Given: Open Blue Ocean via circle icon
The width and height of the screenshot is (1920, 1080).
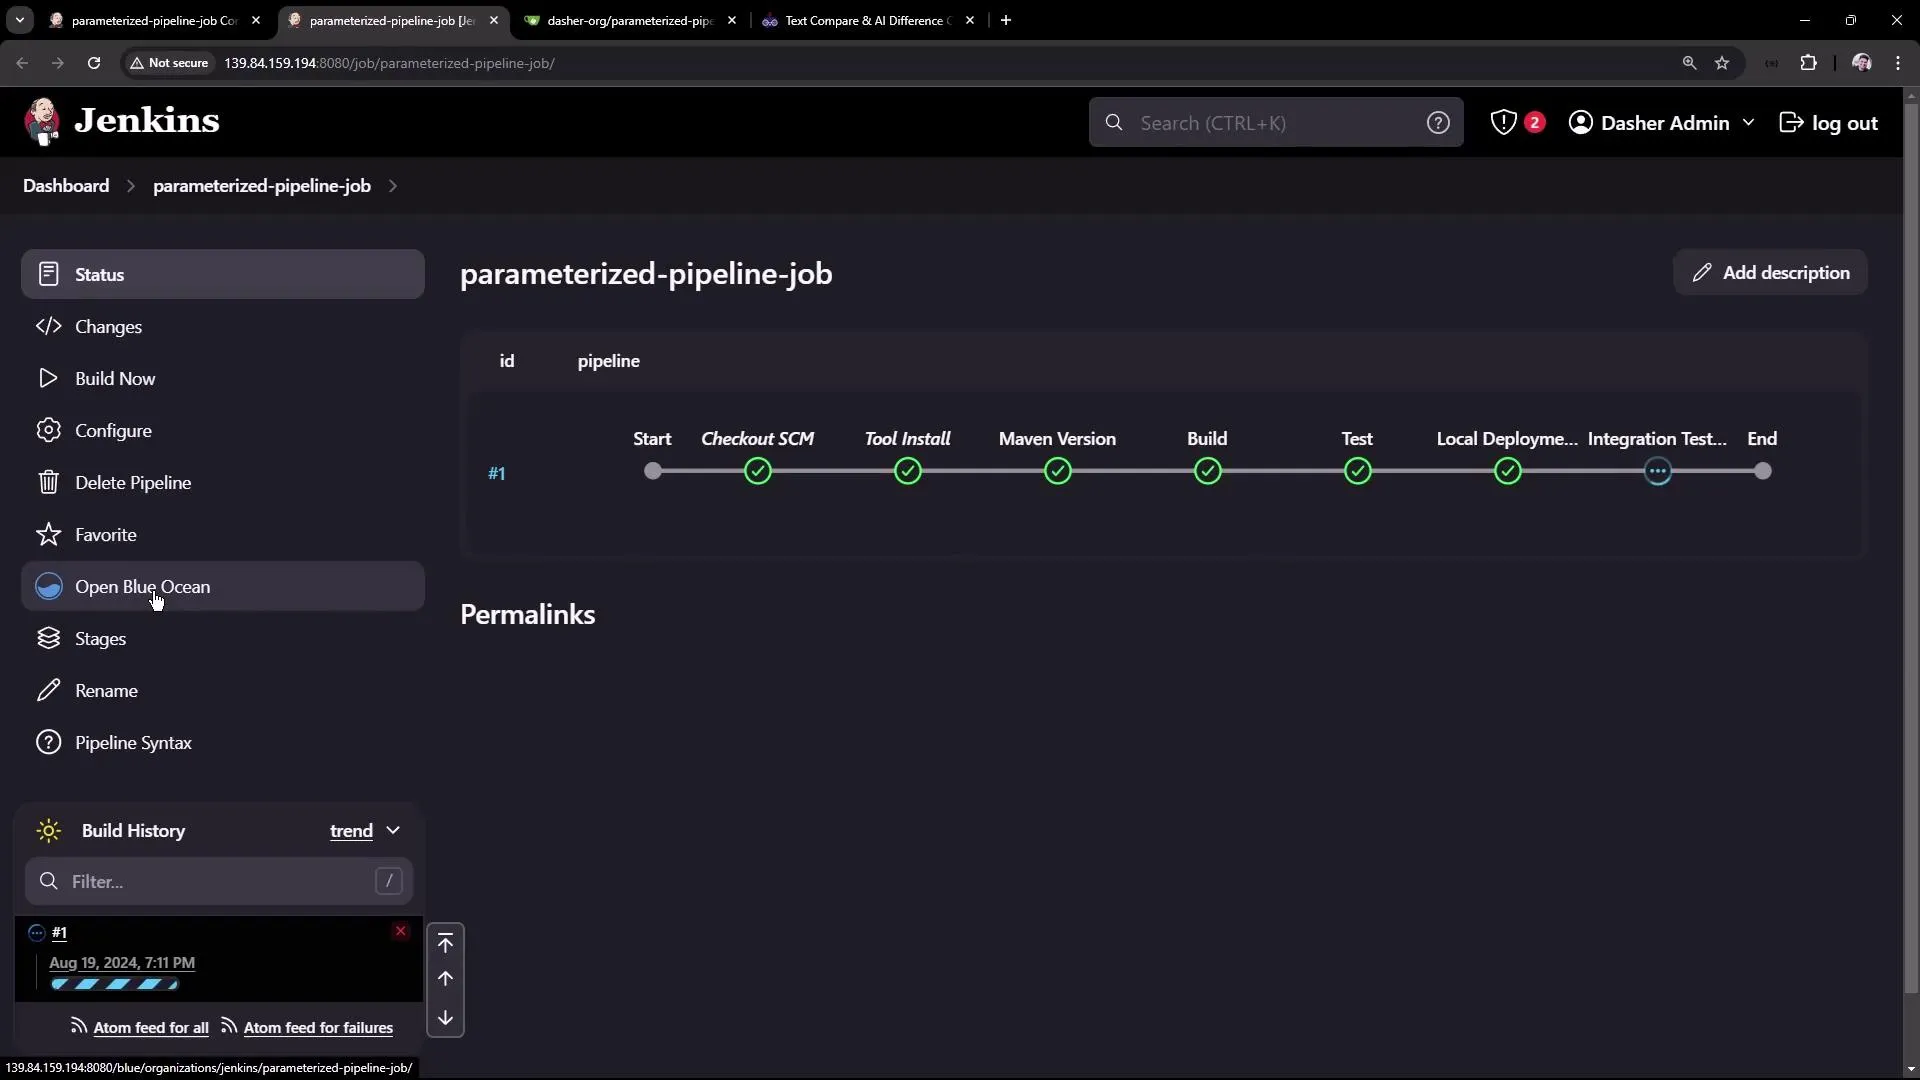Looking at the screenshot, I should [49, 586].
